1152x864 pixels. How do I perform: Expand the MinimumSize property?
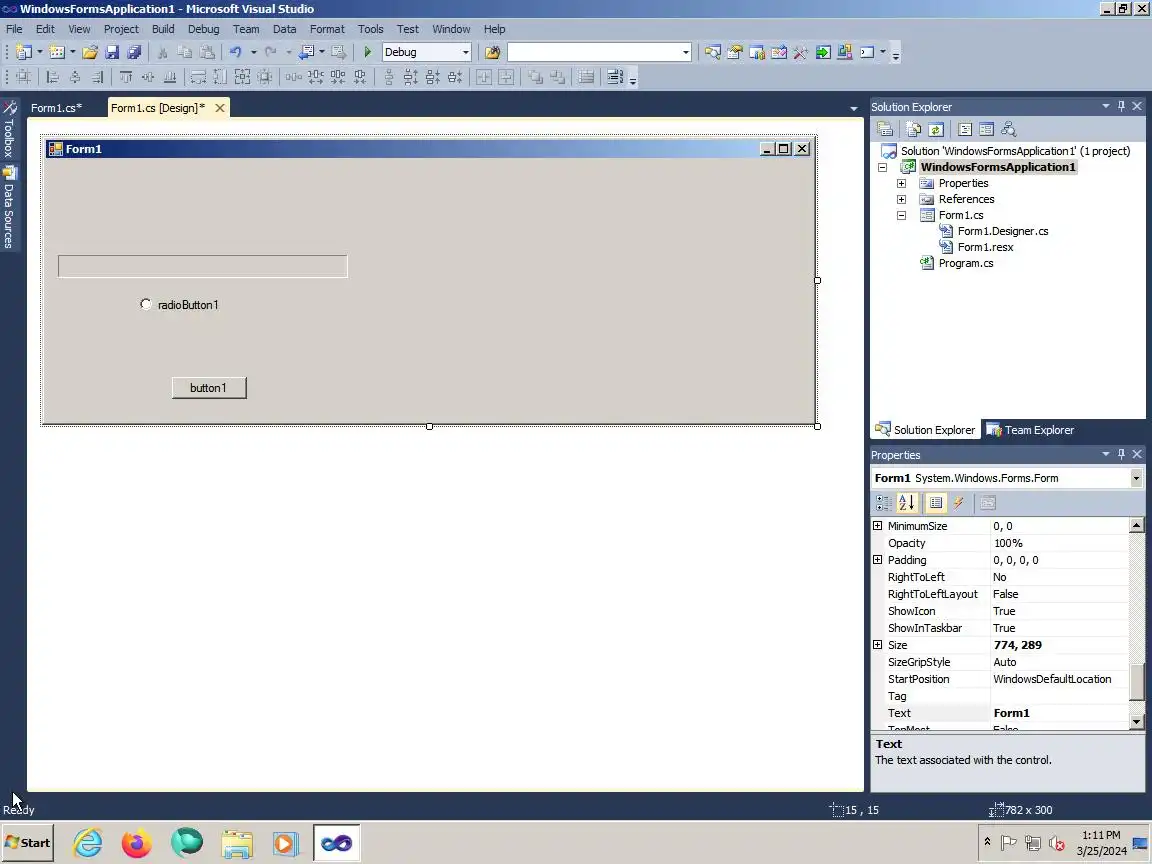click(x=877, y=526)
